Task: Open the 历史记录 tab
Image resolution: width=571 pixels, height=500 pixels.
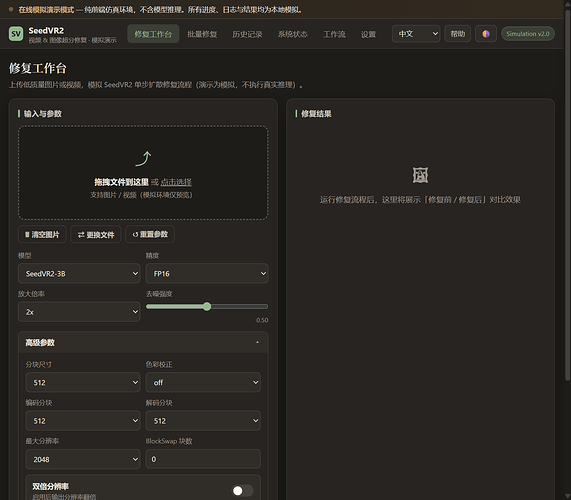Action: [x=247, y=34]
